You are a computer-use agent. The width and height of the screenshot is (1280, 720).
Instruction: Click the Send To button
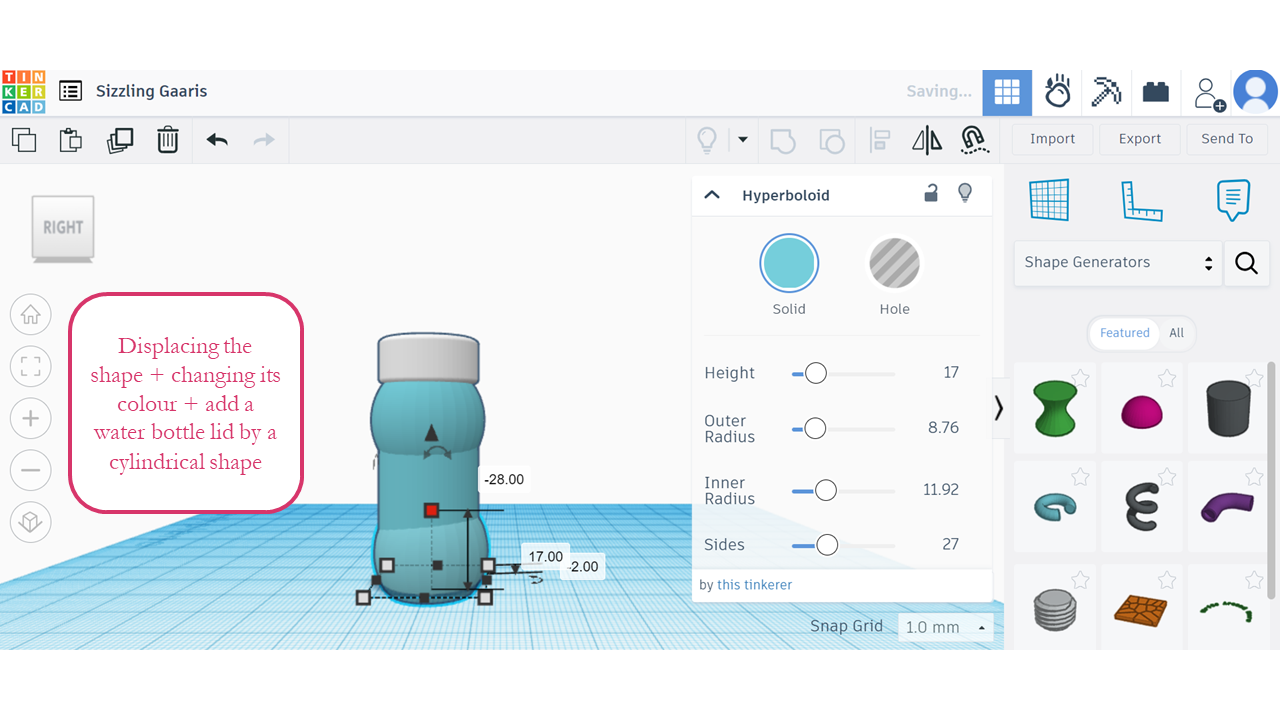pyautogui.click(x=1227, y=139)
